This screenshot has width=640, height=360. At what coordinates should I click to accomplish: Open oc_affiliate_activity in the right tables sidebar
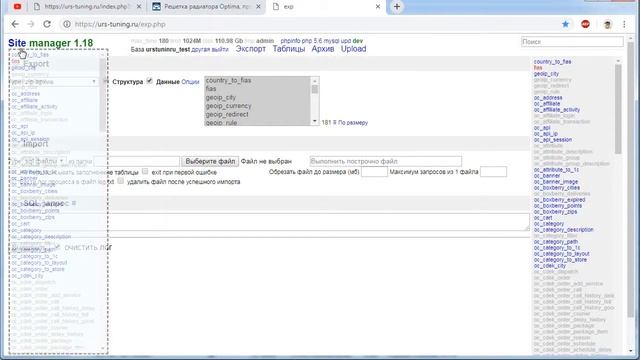[x=557, y=110]
